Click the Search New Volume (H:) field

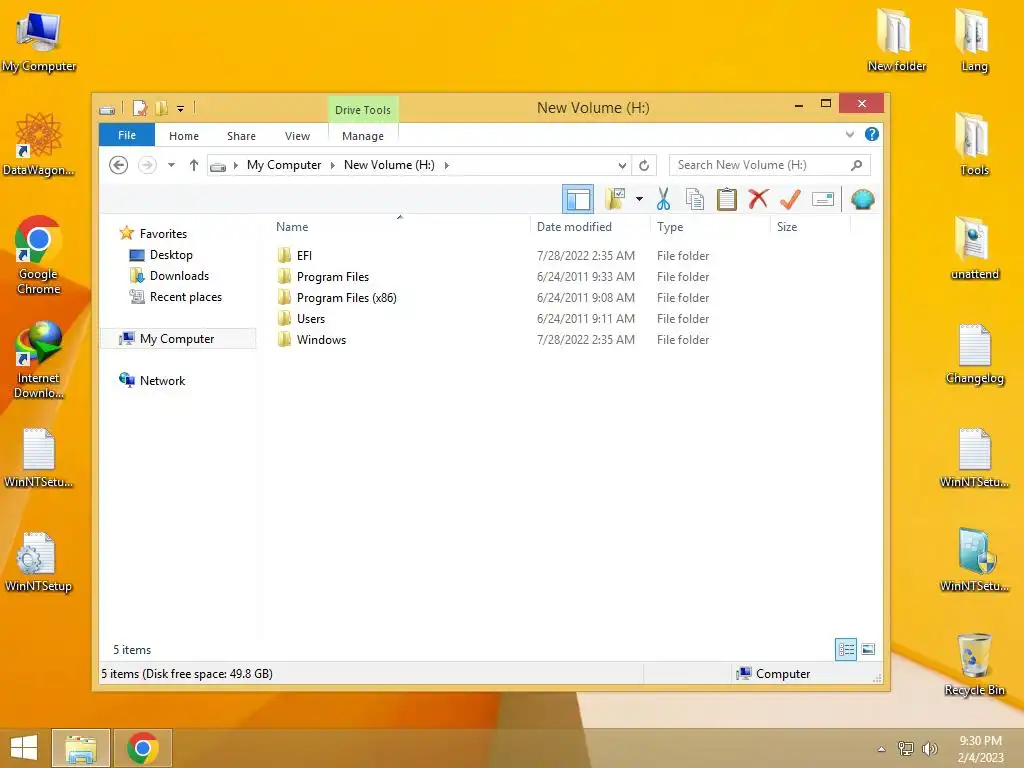point(769,165)
